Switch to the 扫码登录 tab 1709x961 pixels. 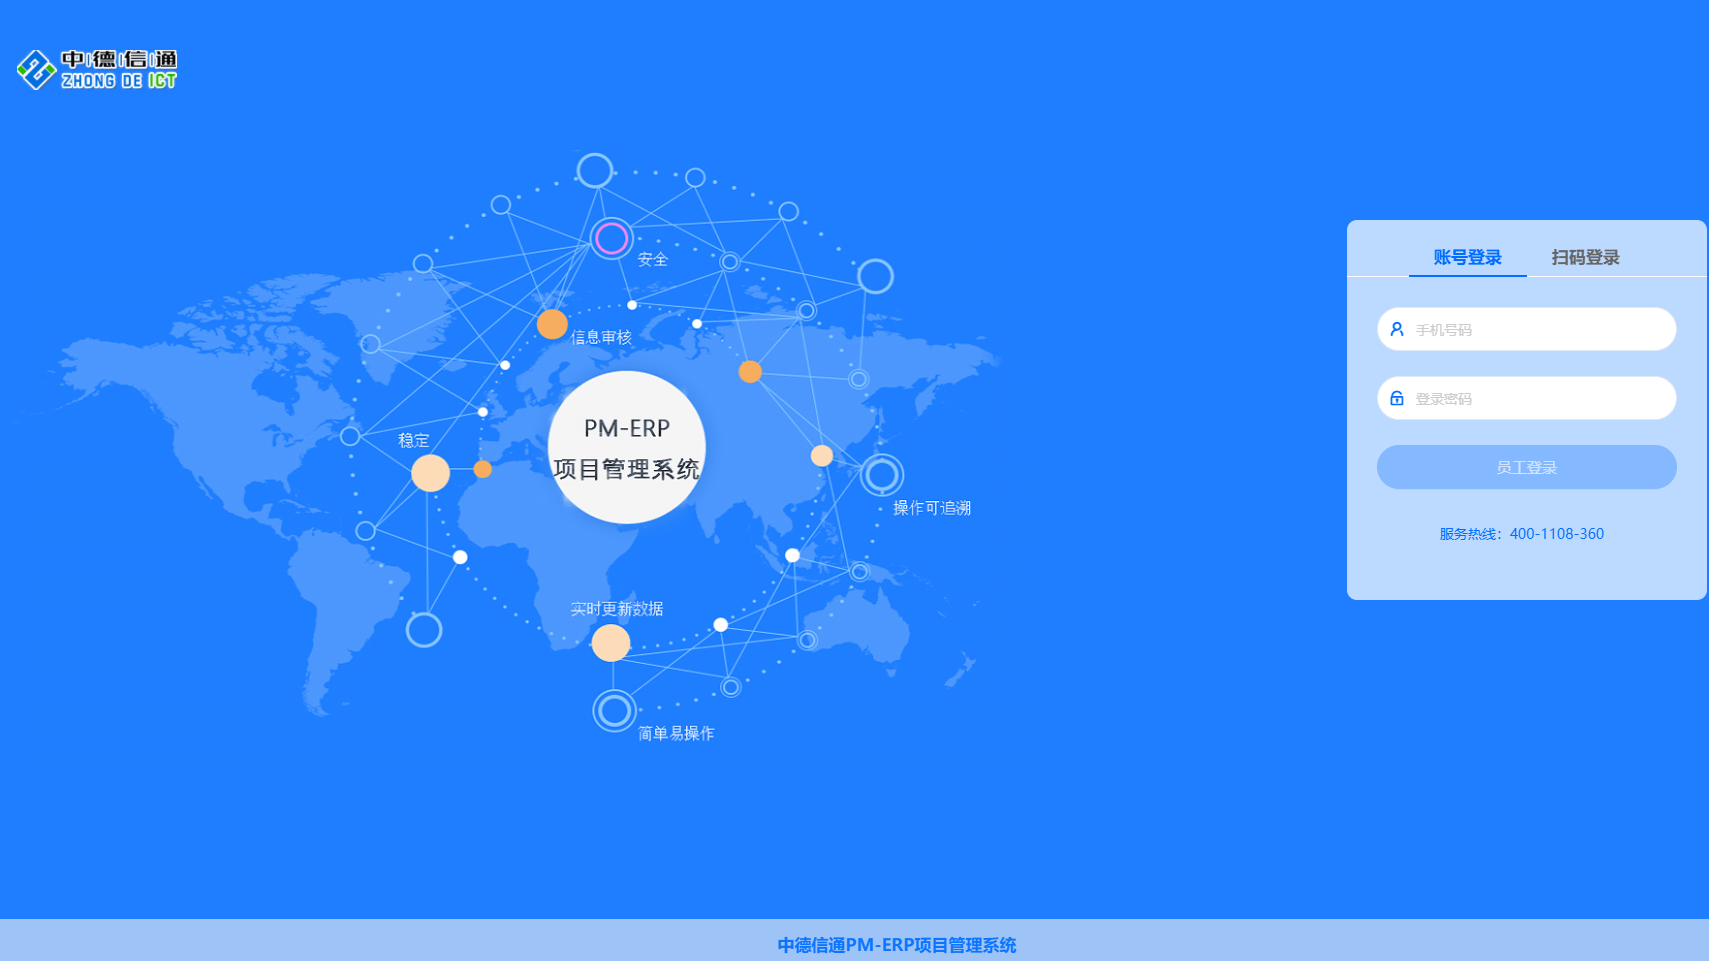pyautogui.click(x=1585, y=257)
